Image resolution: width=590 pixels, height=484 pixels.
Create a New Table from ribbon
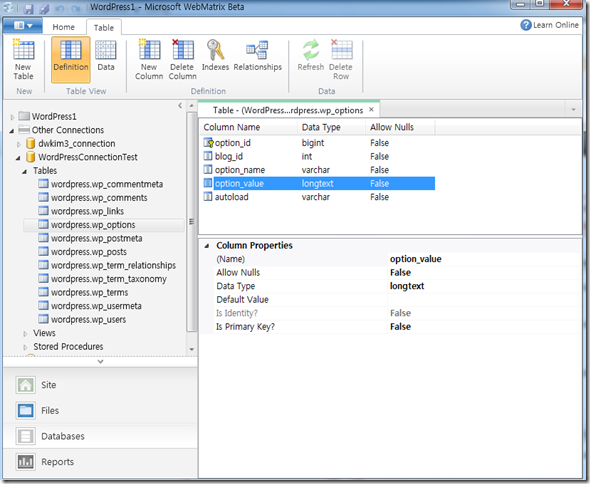[23, 60]
